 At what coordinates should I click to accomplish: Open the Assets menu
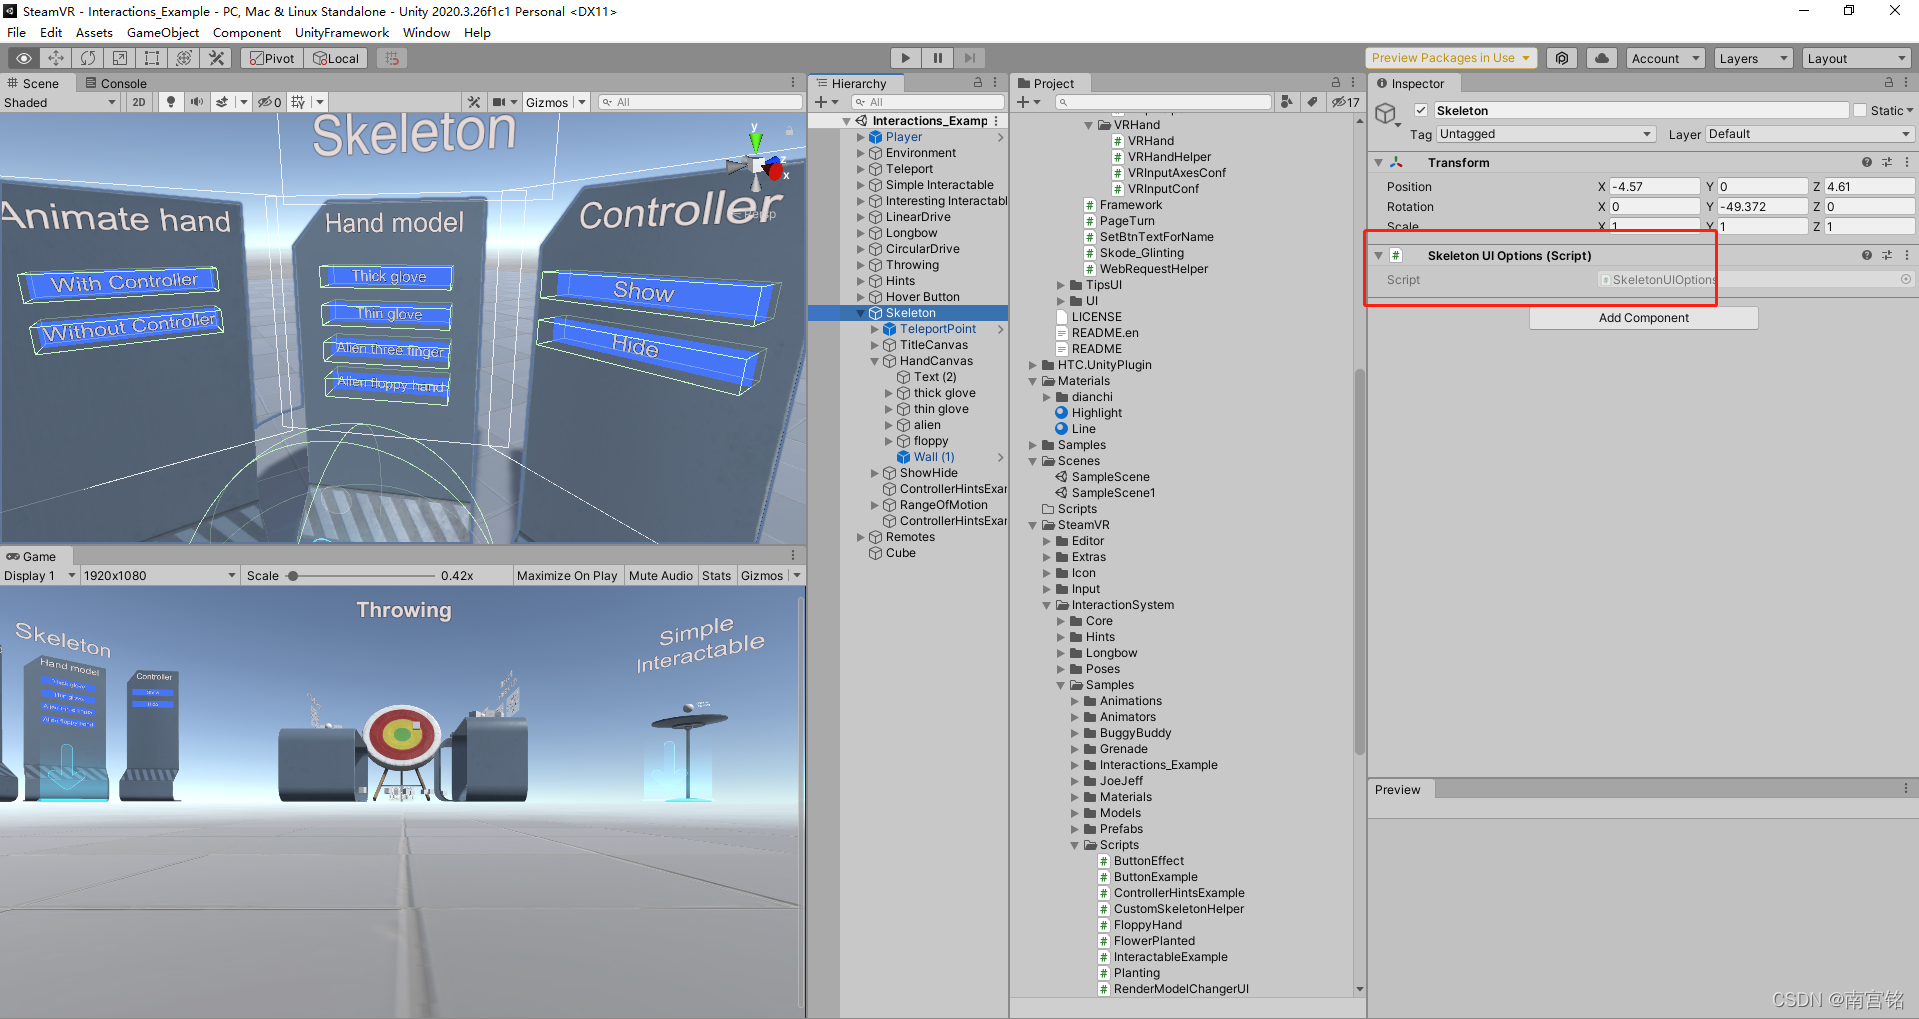point(94,32)
